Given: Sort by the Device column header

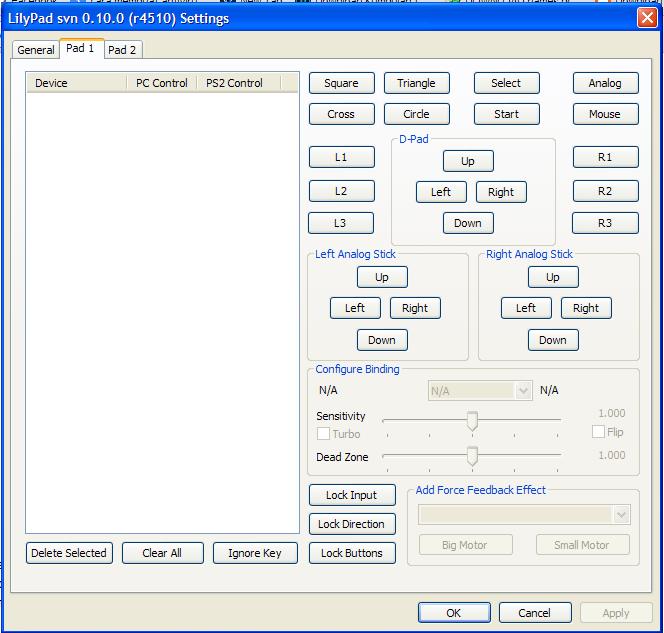Looking at the screenshot, I should (x=77, y=83).
